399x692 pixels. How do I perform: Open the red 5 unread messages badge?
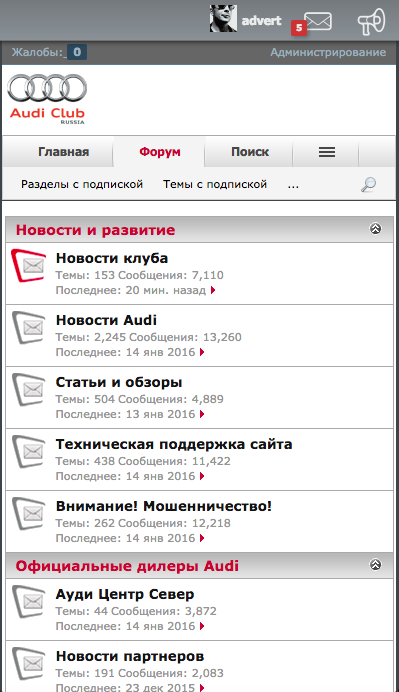click(x=298, y=28)
